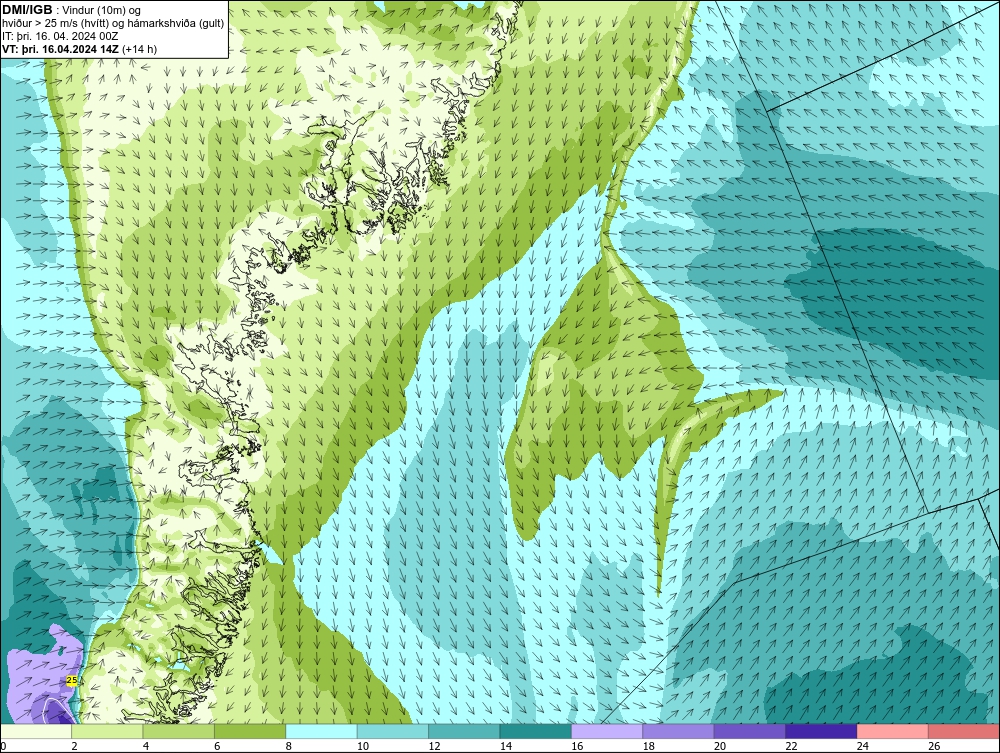Click the yellow 25 gust label on map
1000x753 pixels.
[x=72, y=680]
